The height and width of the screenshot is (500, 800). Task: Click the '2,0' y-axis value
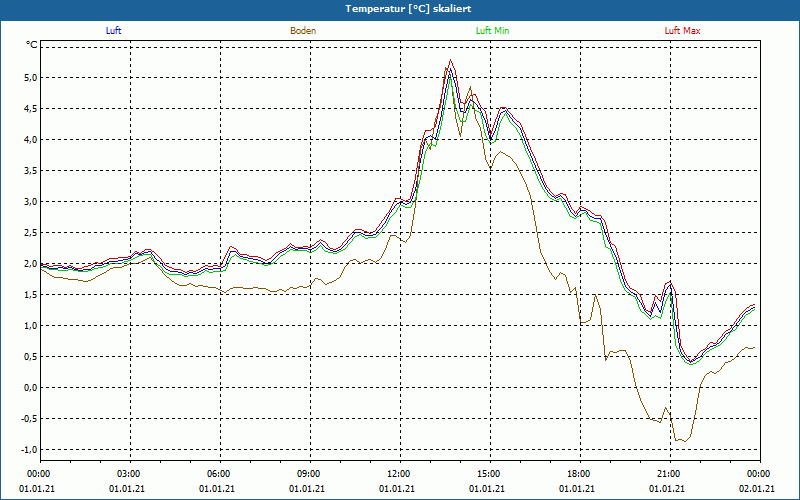[31, 264]
